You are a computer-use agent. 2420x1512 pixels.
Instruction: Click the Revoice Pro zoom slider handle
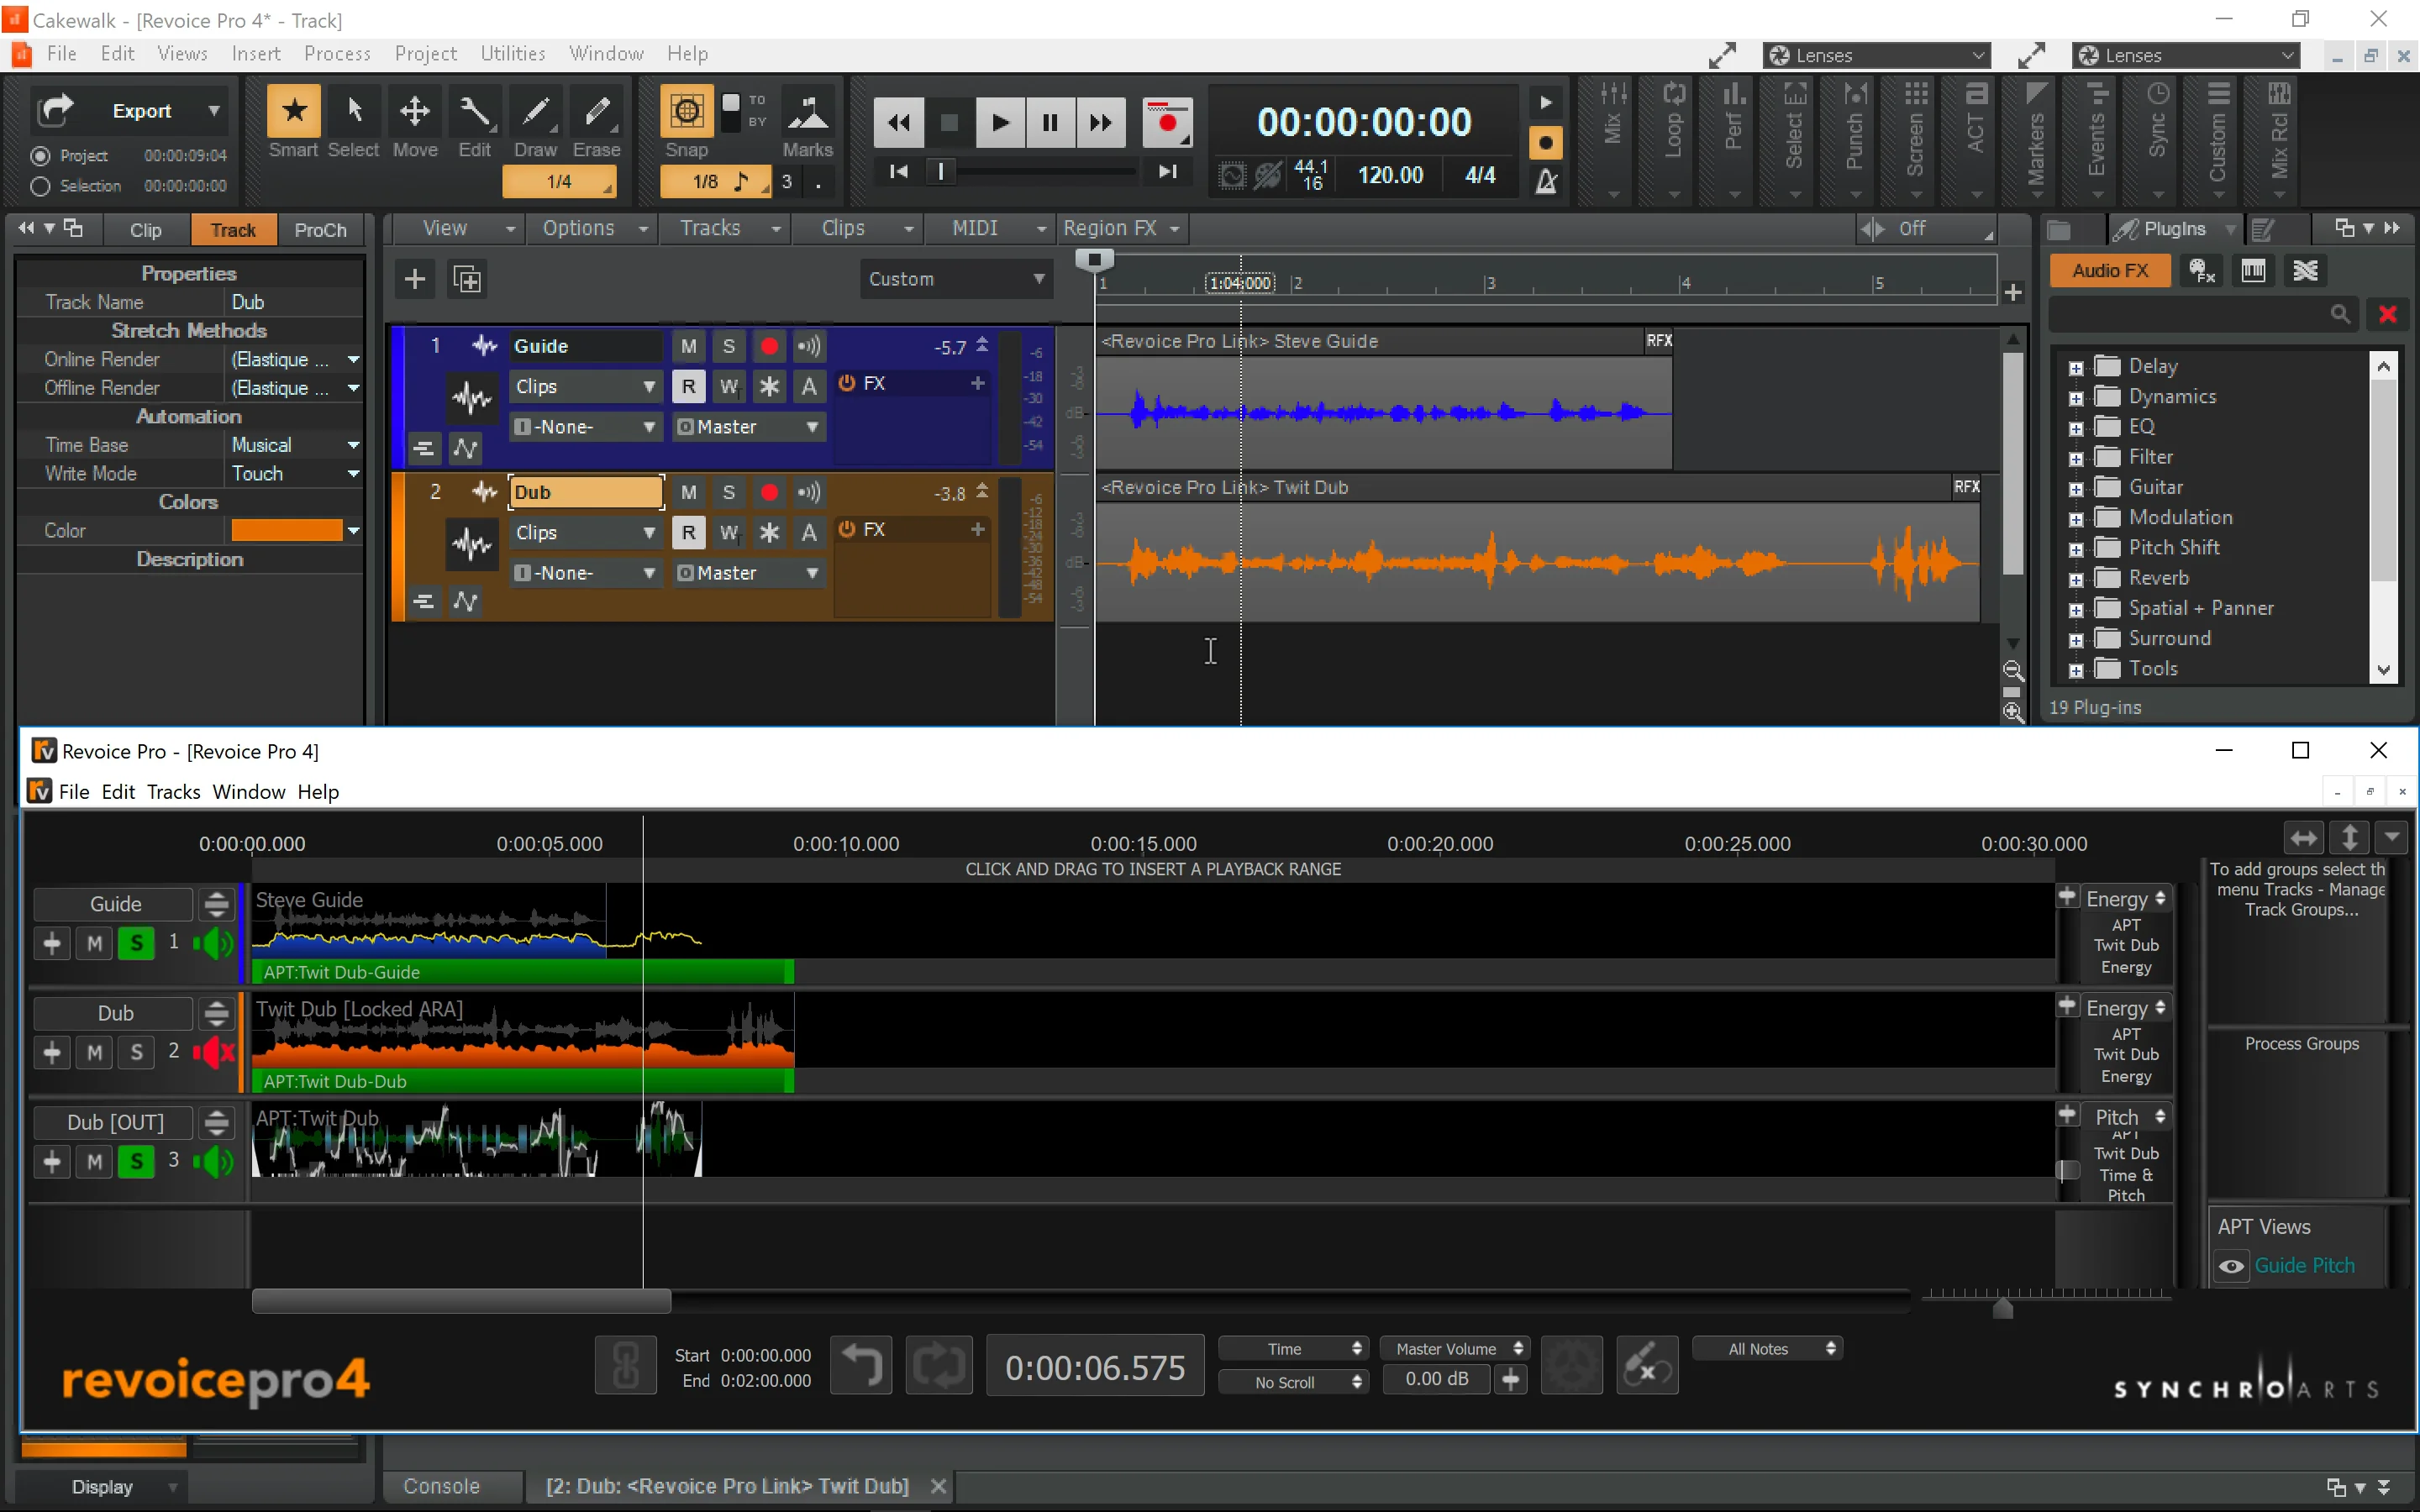pos(2002,1308)
